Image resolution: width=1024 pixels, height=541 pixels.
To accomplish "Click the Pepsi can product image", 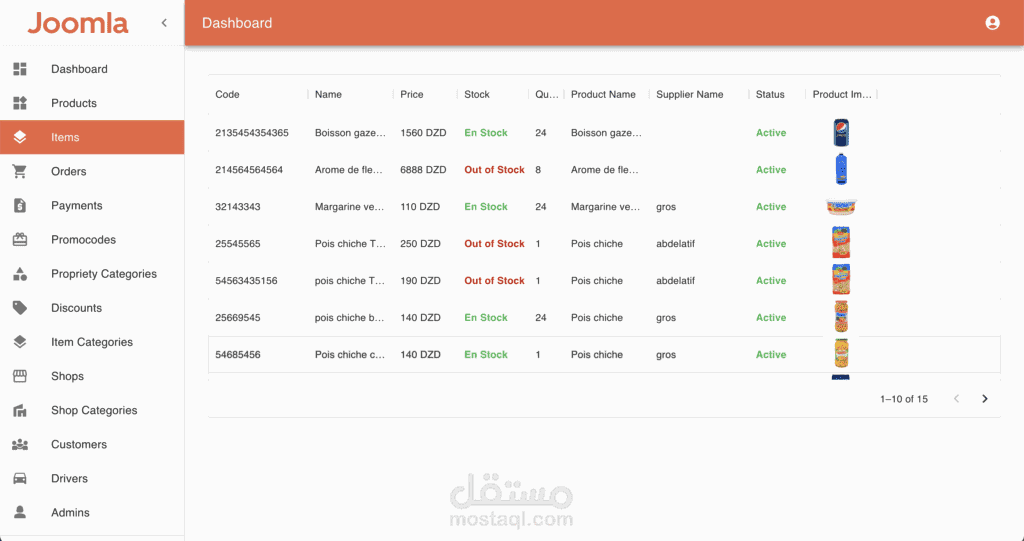I will point(841,133).
